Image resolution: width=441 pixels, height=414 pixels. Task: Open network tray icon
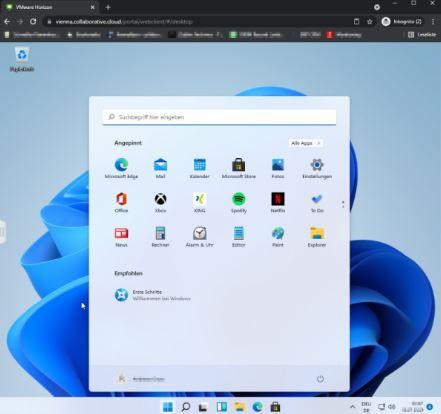point(382,407)
